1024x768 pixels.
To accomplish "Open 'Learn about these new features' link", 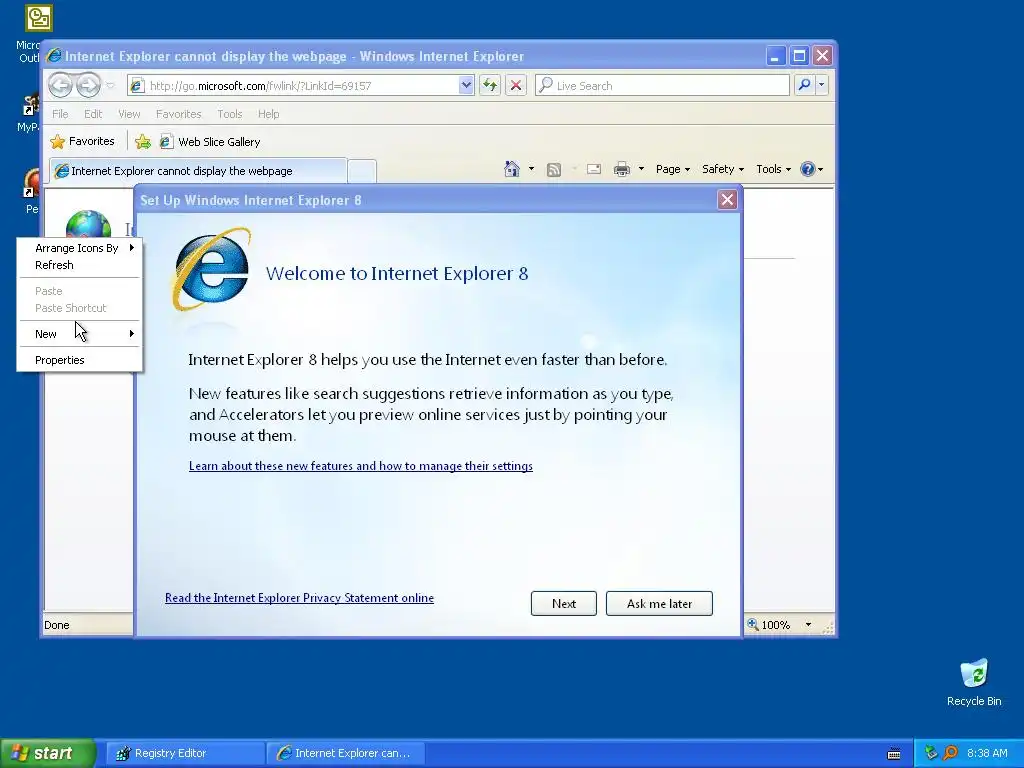I will pyautogui.click(x=360, y=466).
